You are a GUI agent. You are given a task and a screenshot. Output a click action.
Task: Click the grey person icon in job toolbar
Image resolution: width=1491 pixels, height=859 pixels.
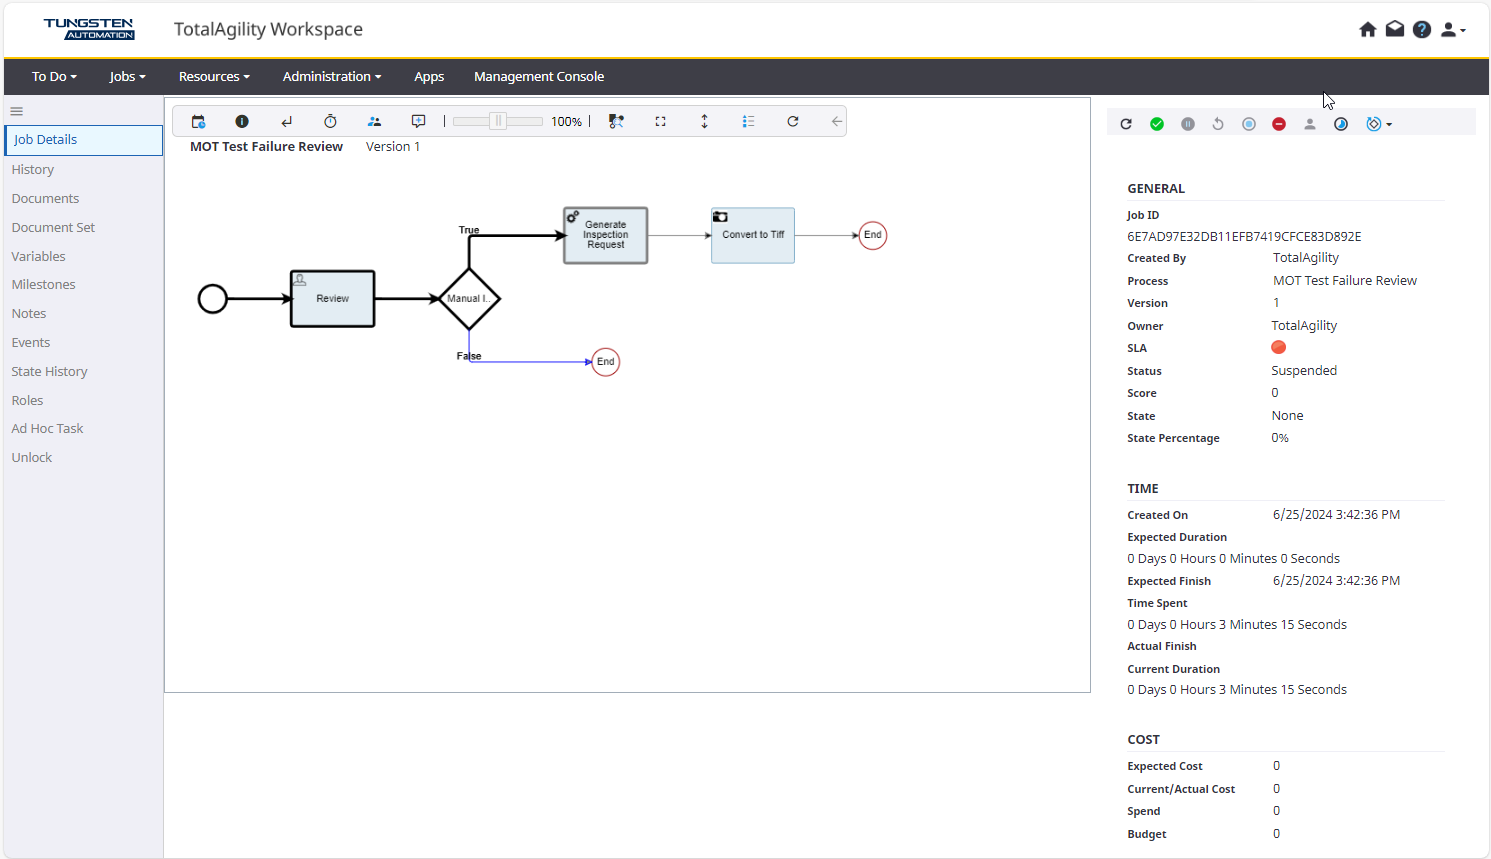click(x=1310, y=124)
